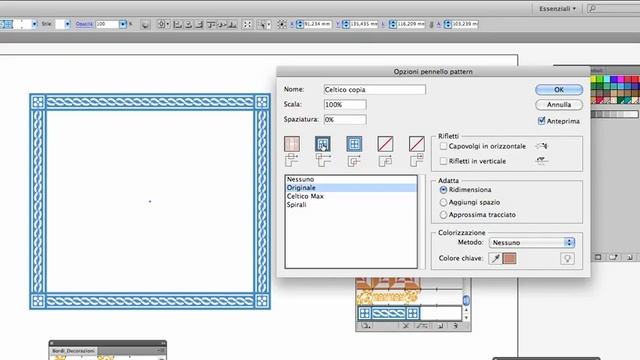Select the gold ornament brush thumbnail
Screen dimensions: 640x360
[x=387, y=297]
